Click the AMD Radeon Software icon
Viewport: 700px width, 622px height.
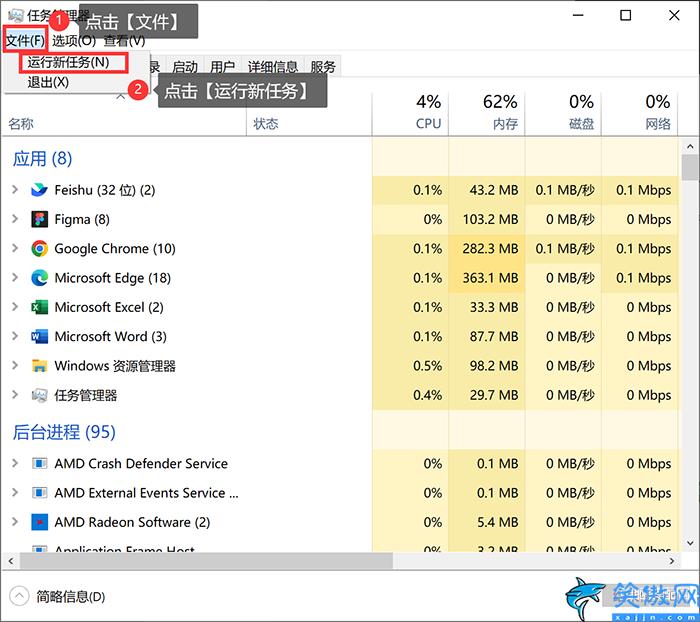[x=39, y=522]
